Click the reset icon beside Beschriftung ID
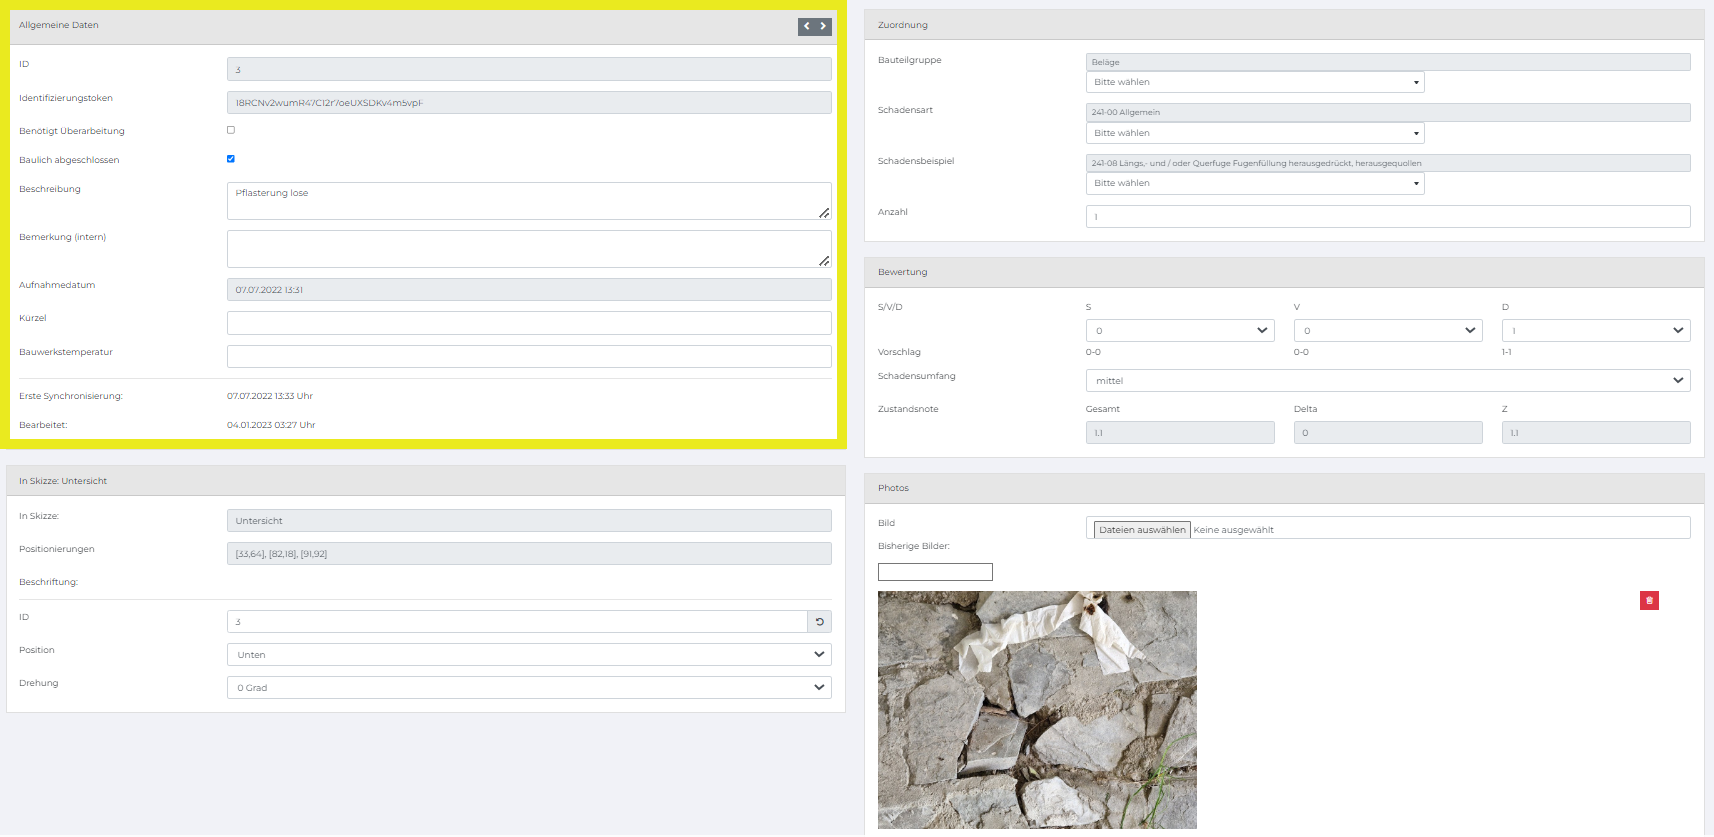 (819, 622)
